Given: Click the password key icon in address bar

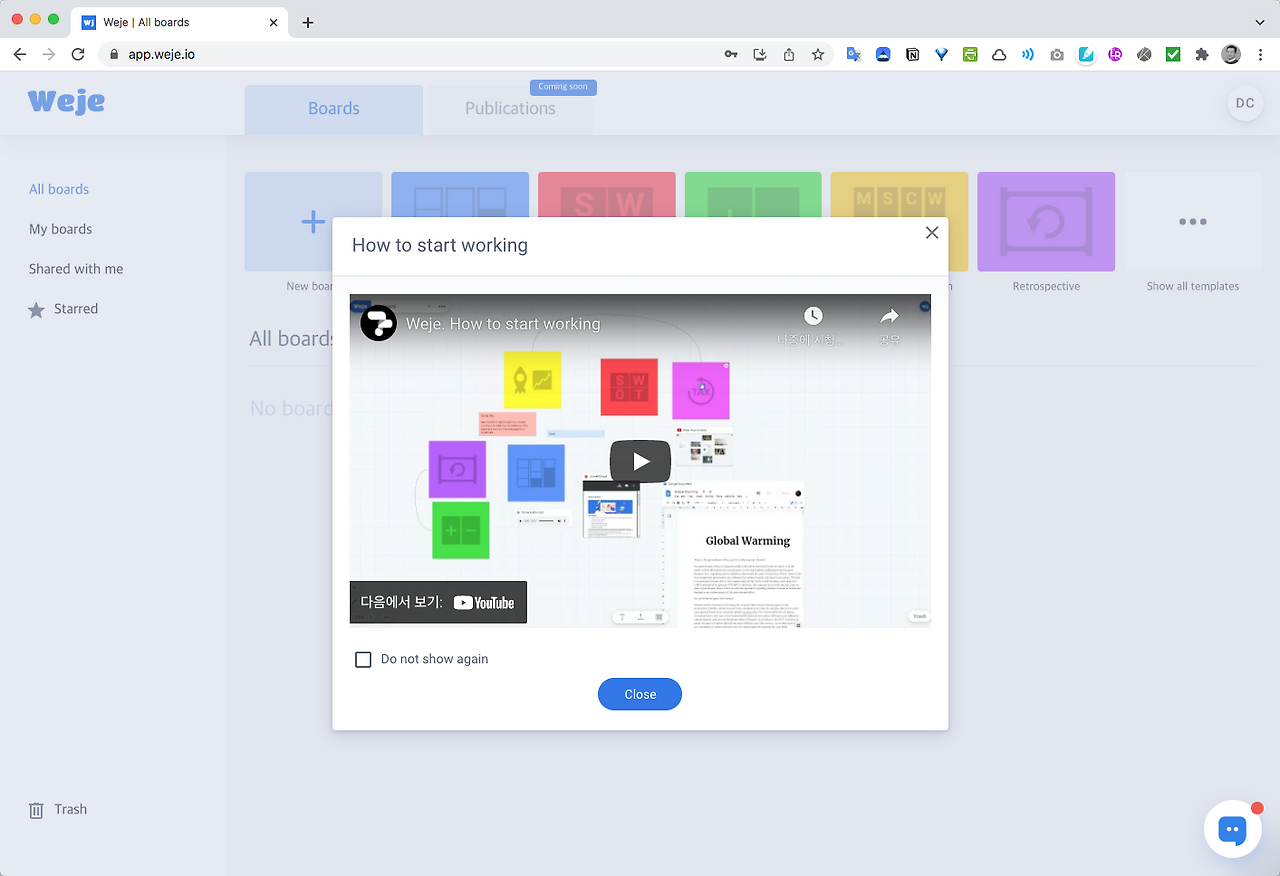Looking at the screenshot, I should click(x=732, y=55).
